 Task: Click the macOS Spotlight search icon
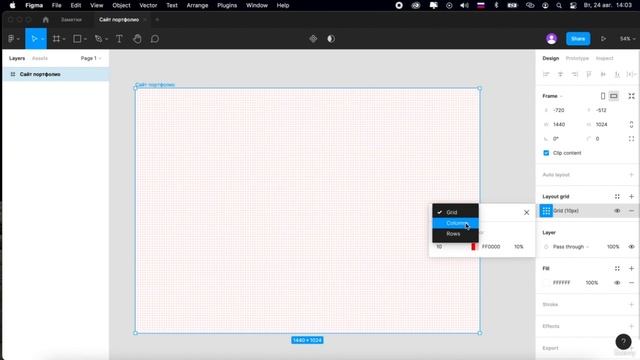(559, 5)
